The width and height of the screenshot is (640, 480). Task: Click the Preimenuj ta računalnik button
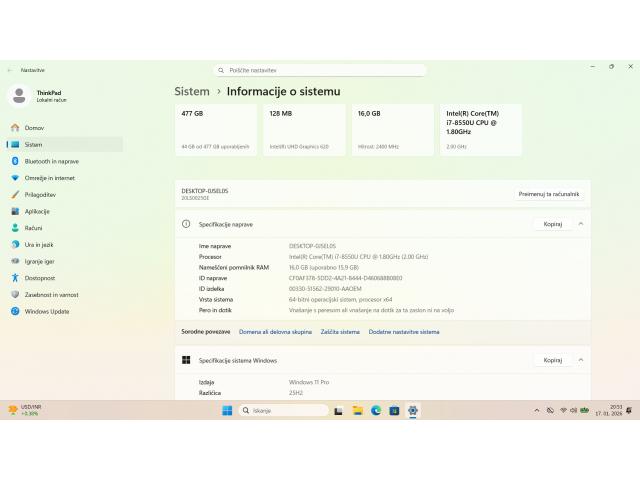(x=550, y=194)
